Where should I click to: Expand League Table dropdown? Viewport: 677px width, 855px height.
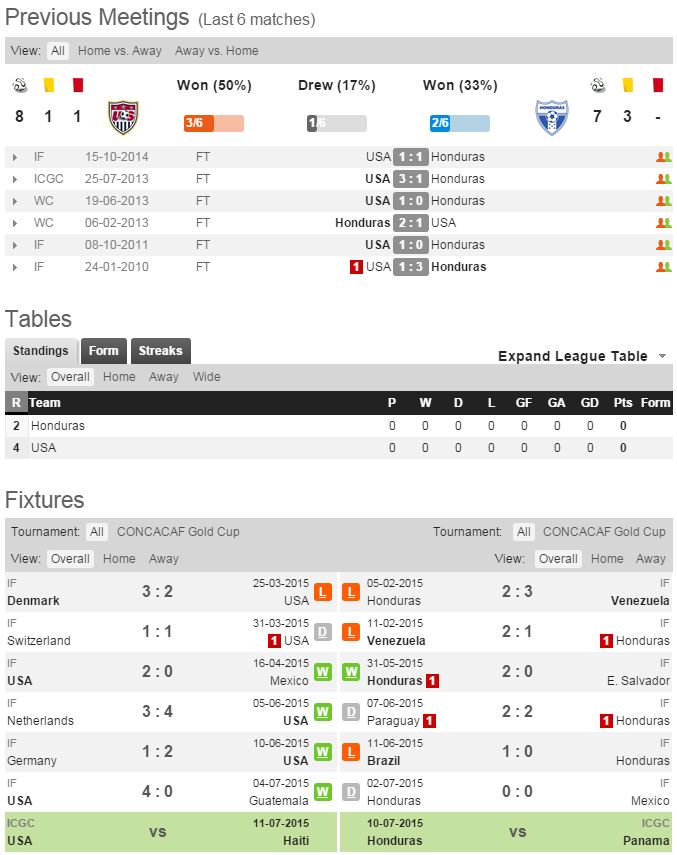coord(582,356)
